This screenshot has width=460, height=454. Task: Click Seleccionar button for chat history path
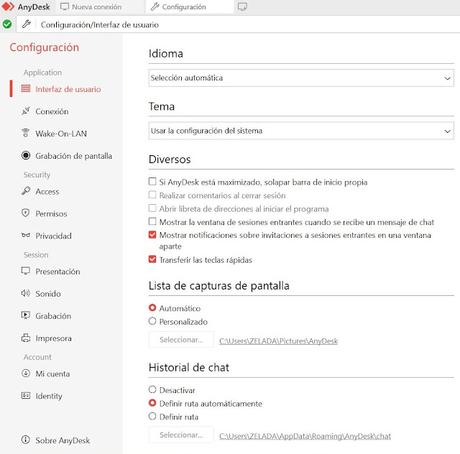pyautogui.click(x=181, y=435)
